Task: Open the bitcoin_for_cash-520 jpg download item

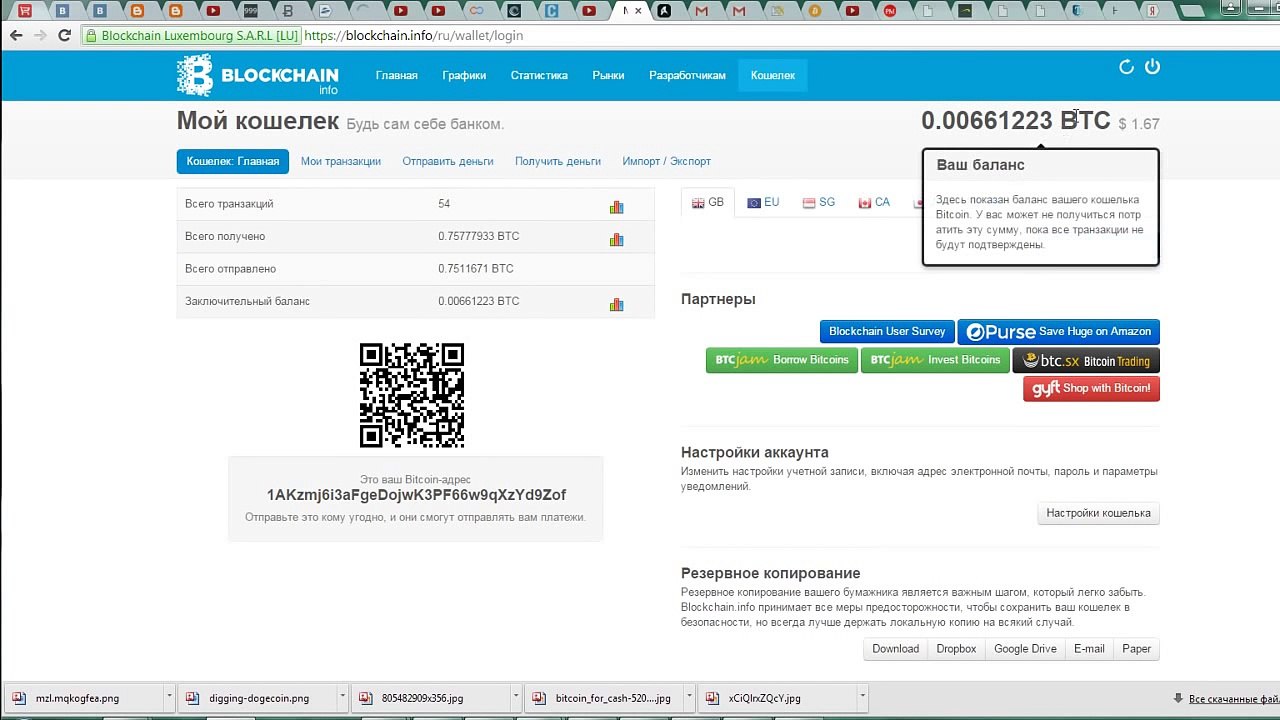Action: (x=603, y=698)
